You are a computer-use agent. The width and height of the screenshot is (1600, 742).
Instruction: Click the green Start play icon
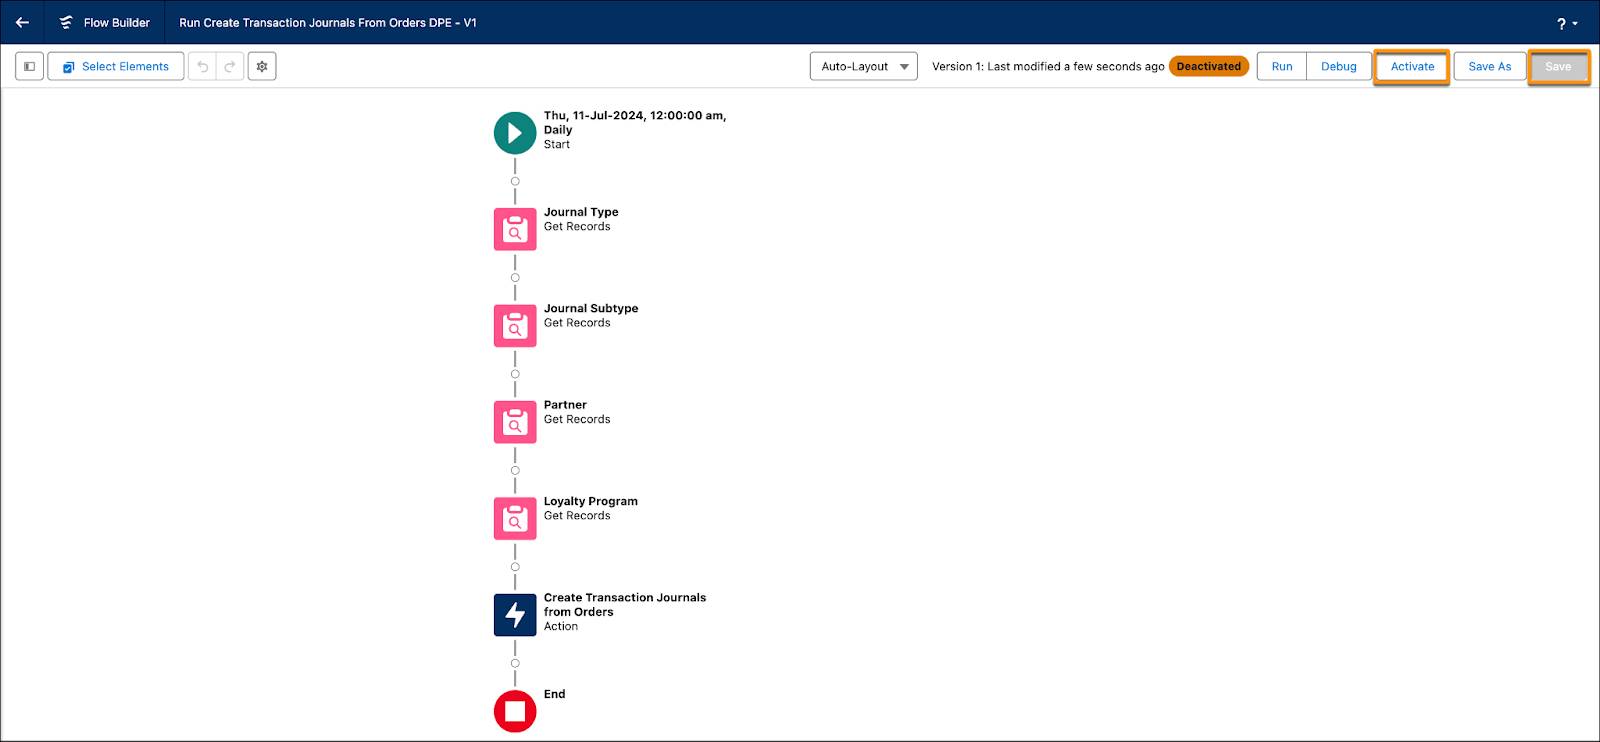coord(515,133)
